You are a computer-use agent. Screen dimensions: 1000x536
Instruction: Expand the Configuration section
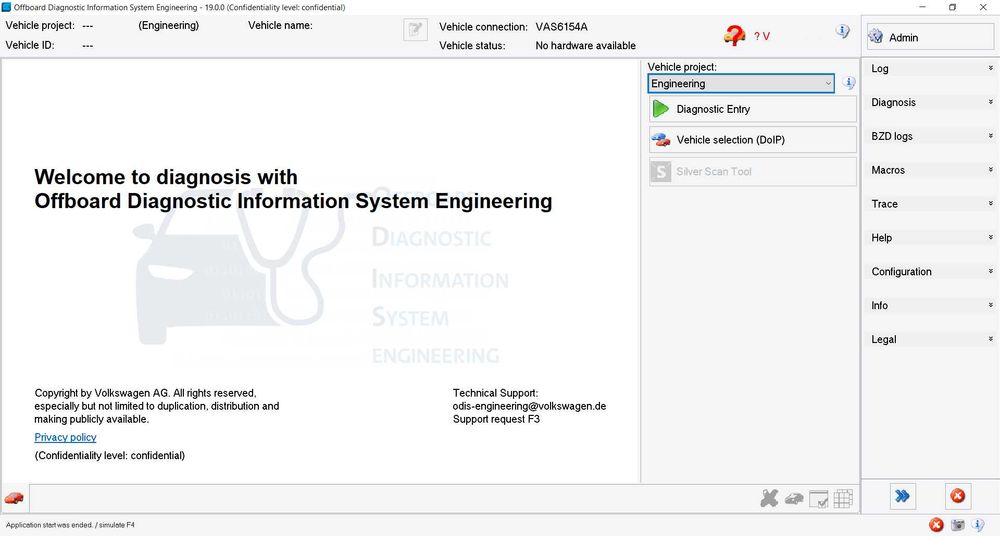931,271
